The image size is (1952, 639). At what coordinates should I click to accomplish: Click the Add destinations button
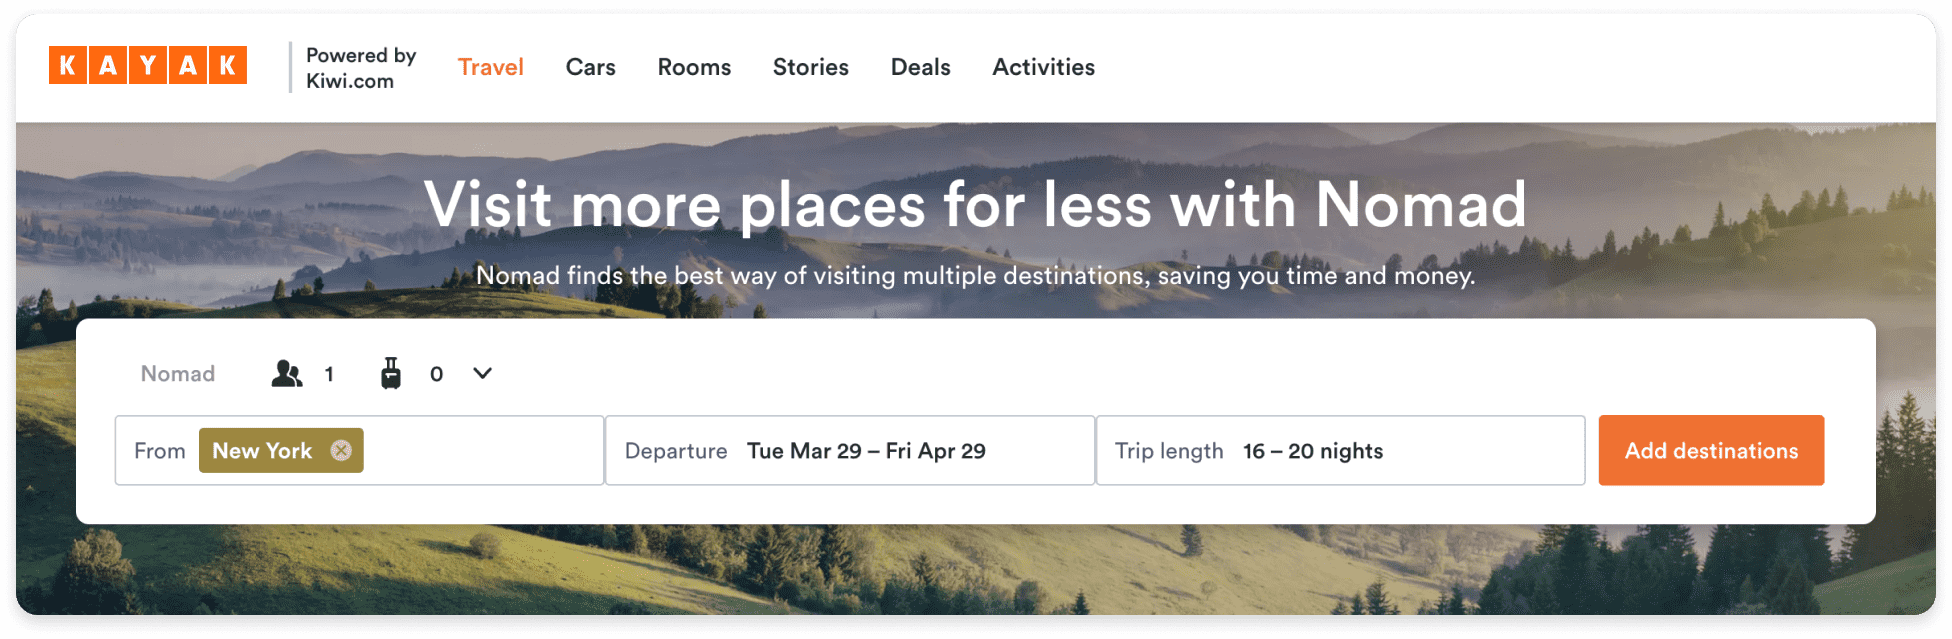point(1711,451)
